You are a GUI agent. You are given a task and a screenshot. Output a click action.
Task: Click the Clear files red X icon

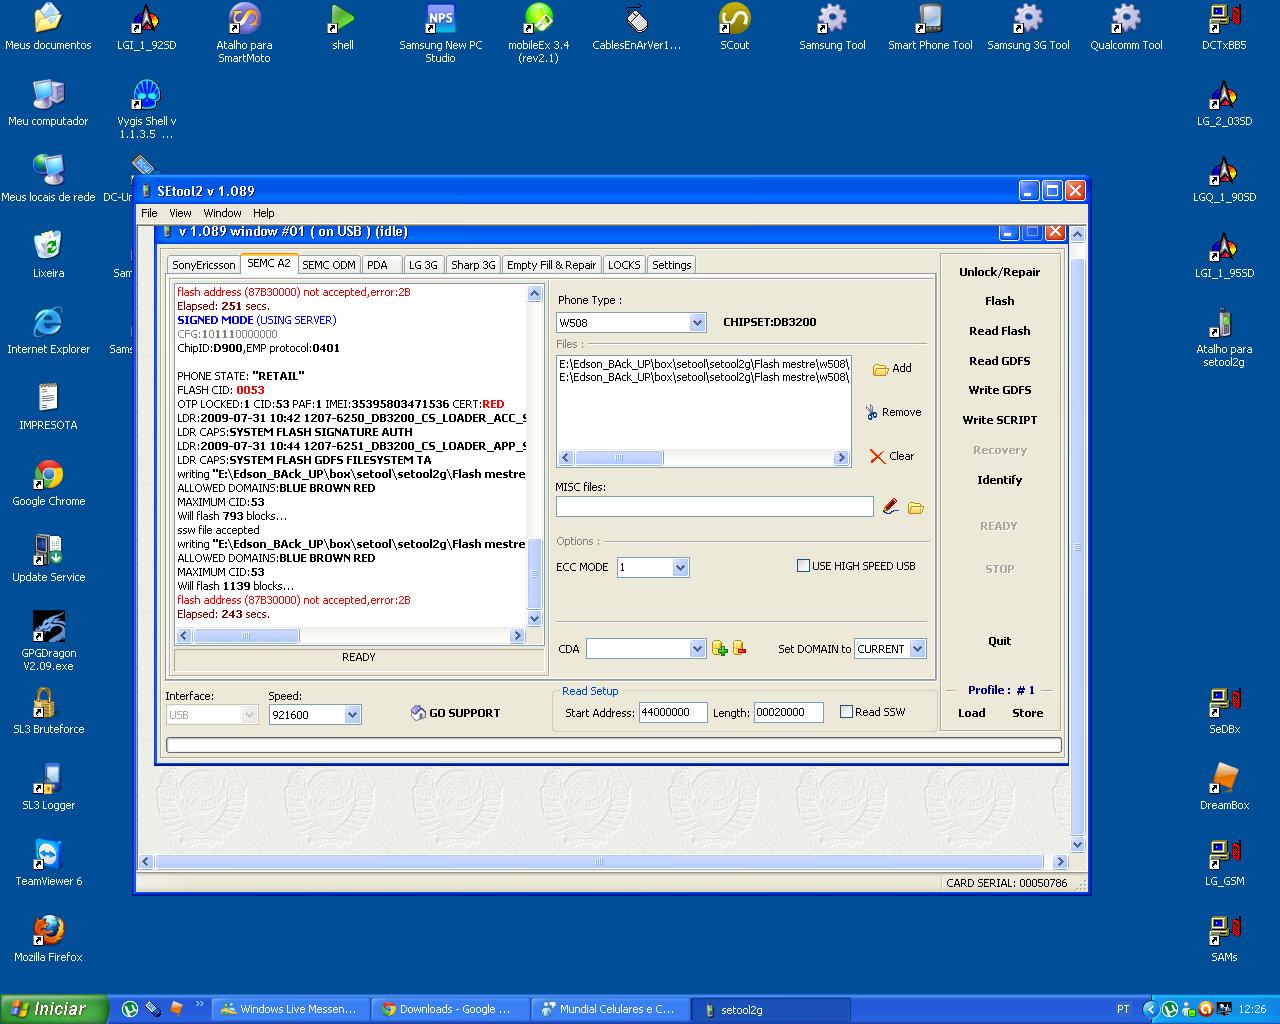877,456
